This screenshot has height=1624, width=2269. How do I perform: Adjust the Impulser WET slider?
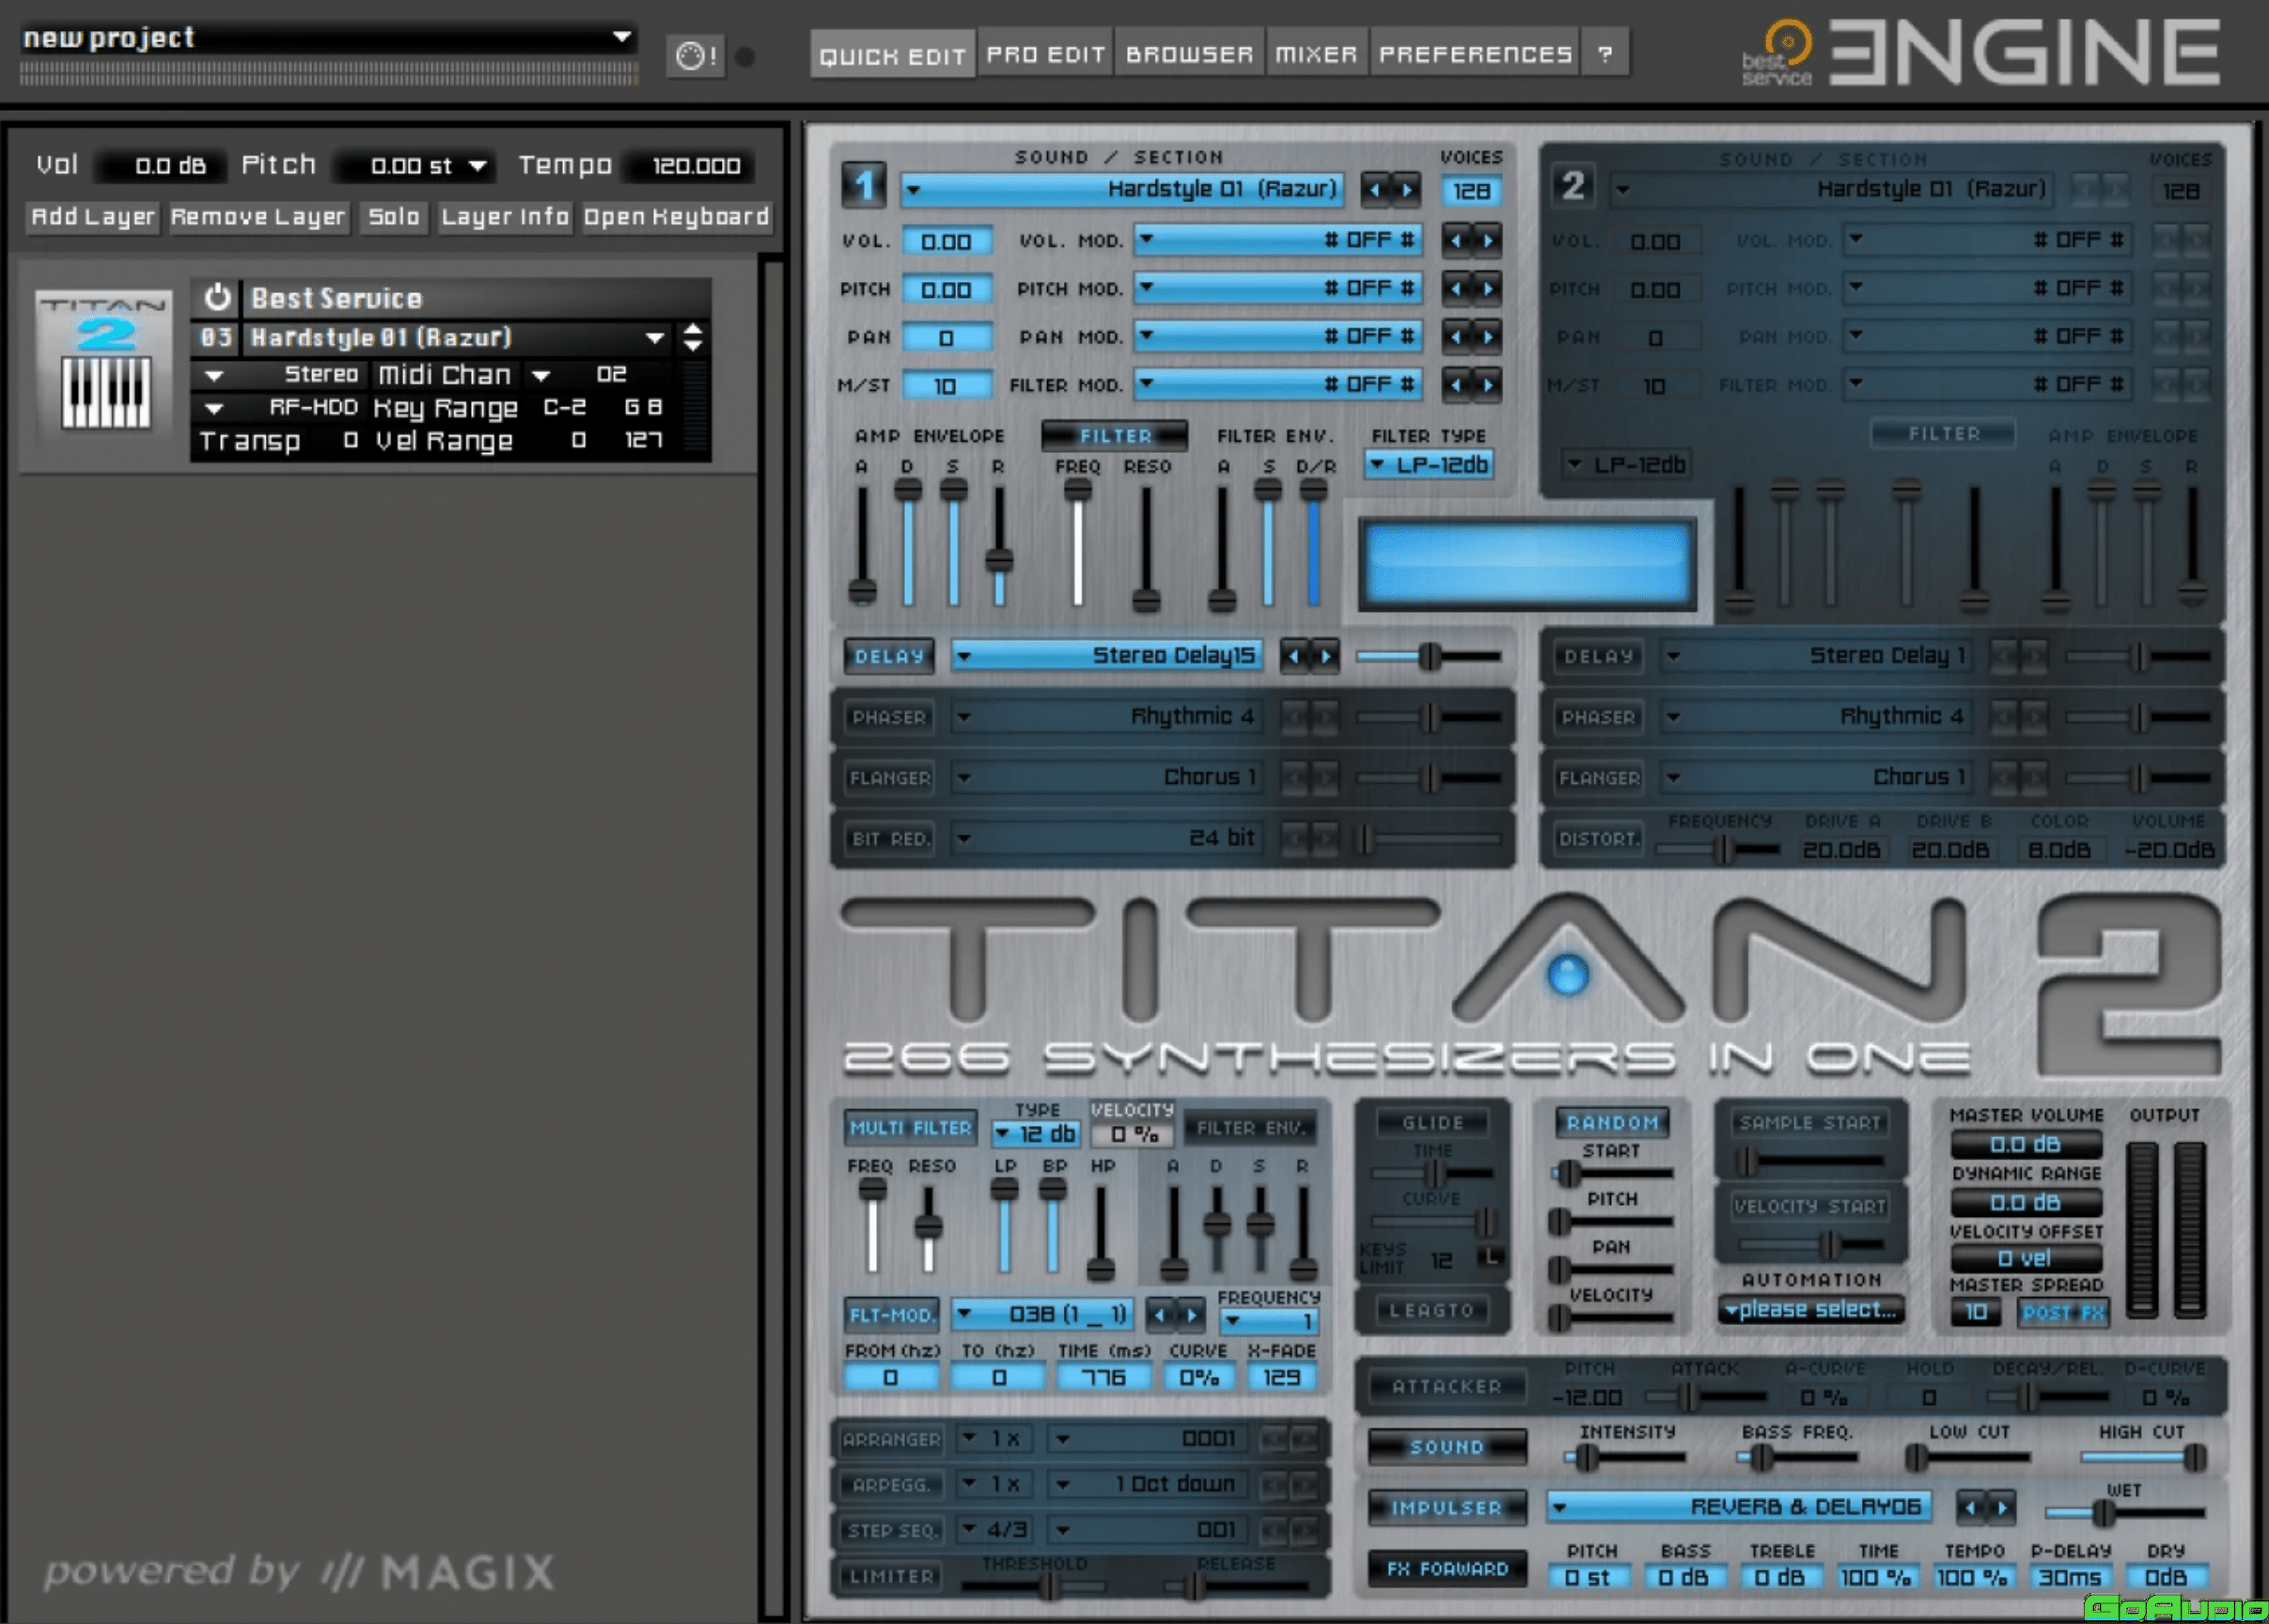[x=2103, y=1514]
